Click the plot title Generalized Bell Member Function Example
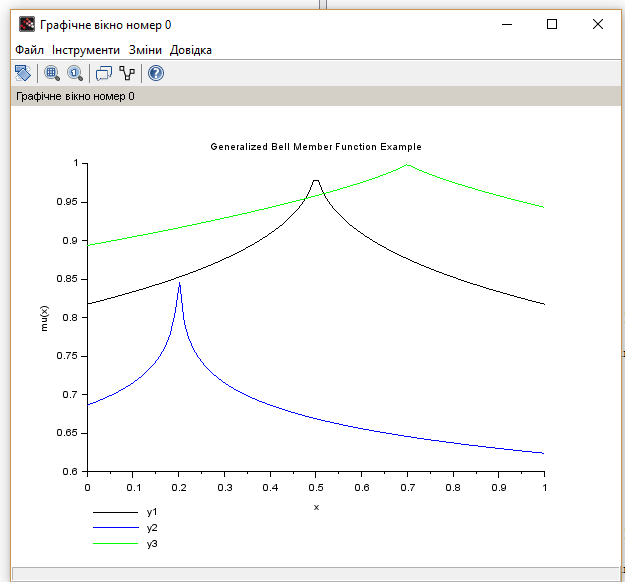Image resolution: width=625 pixels, height=582 pixels. click(x=316, y=147)
